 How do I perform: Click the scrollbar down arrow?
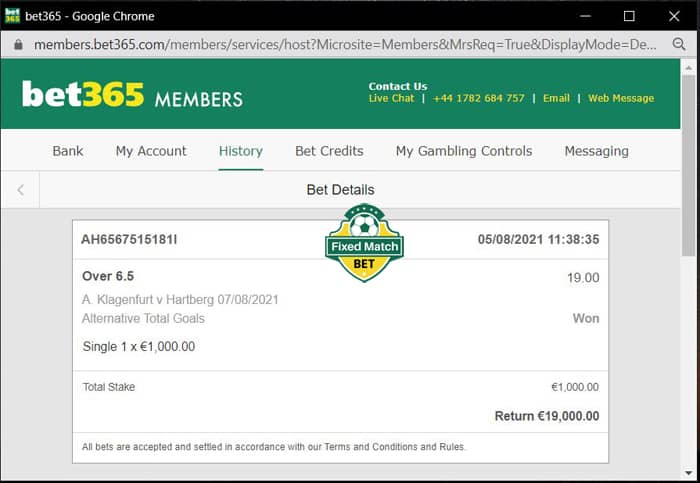pyautogui.click(x=688, y=473)
